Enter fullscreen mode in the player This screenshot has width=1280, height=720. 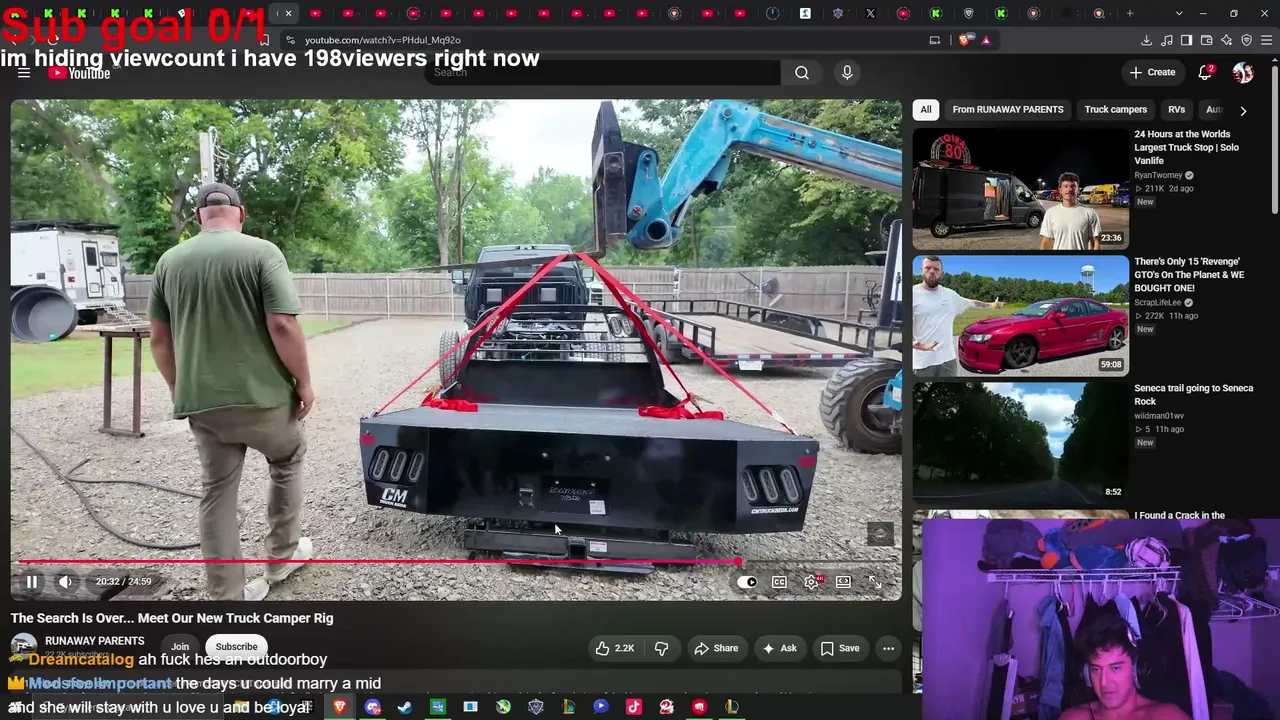pyautogui.click(x=875, y=582)
